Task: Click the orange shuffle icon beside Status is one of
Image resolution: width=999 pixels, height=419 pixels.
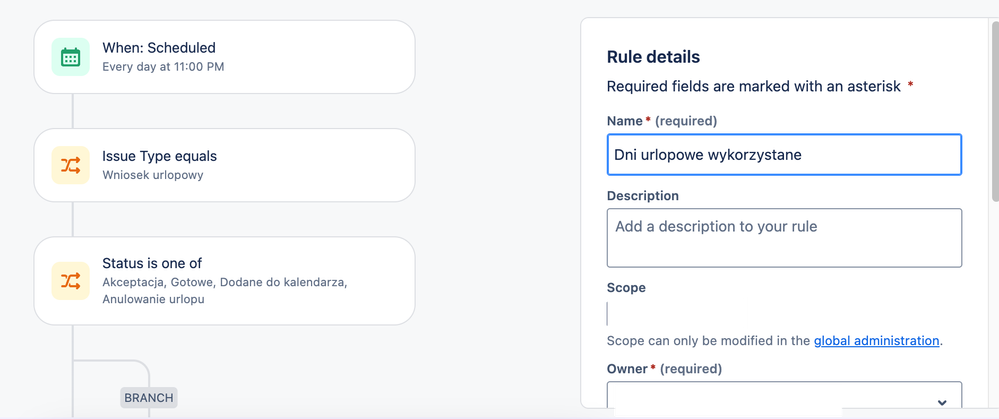Action: (71, 281)
